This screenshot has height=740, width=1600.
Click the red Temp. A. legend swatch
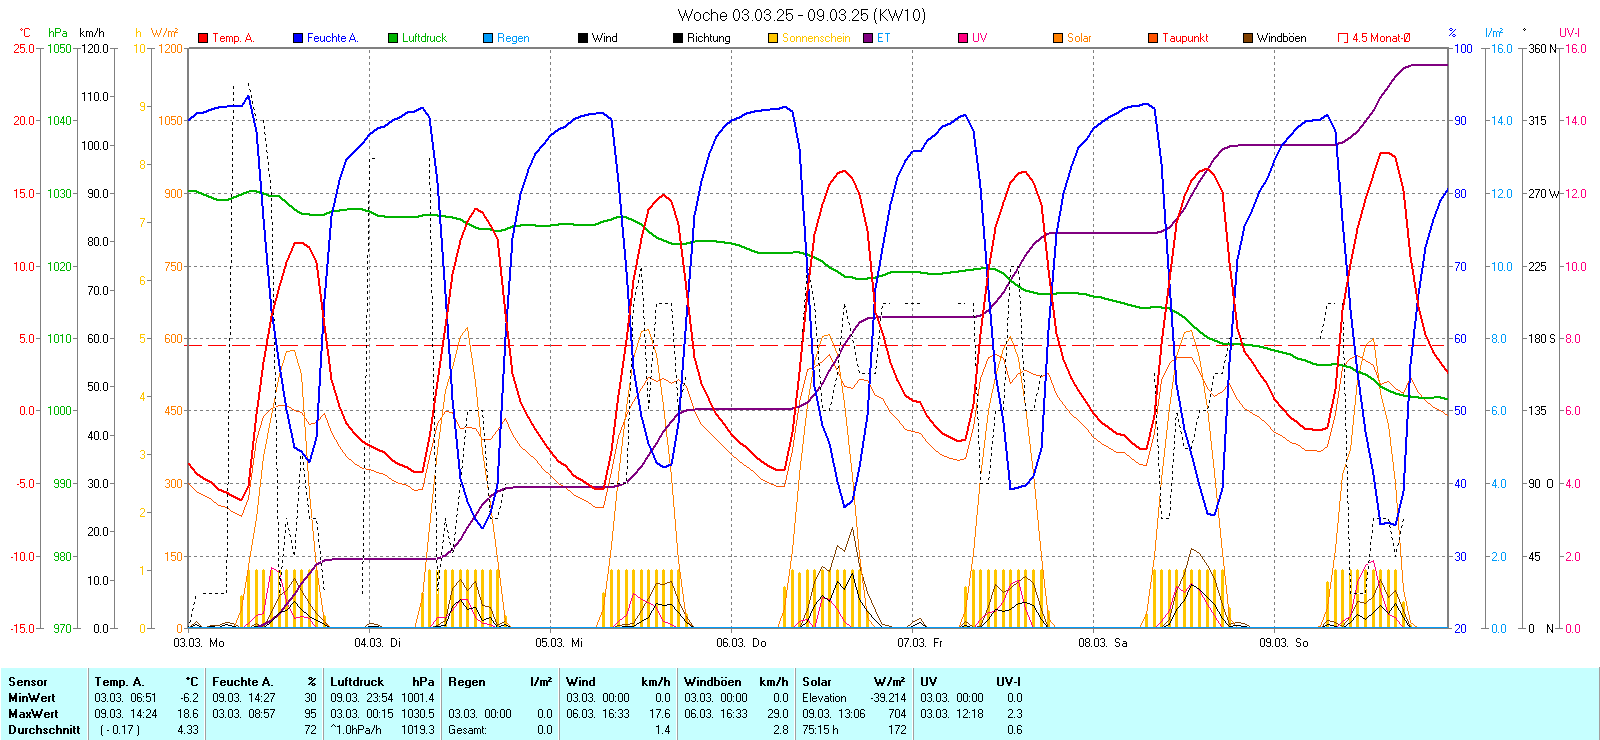pyautogui.click(x=203, y=38)
